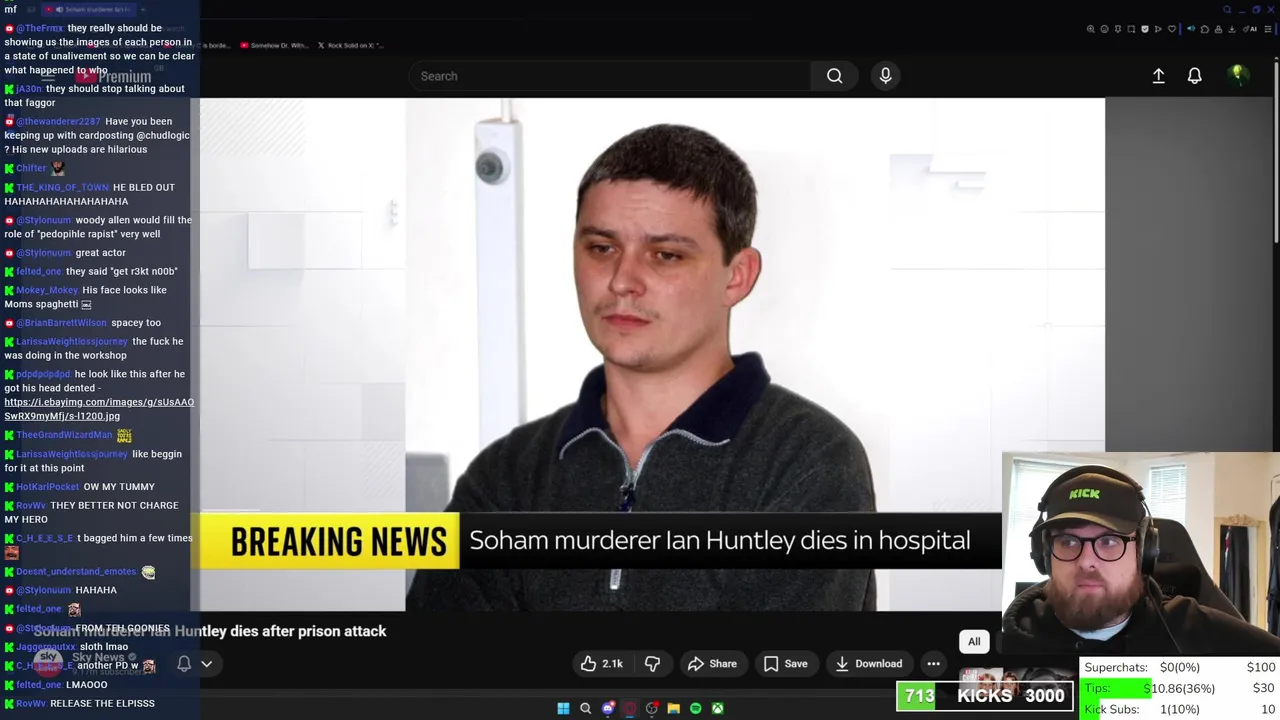Open the YouTube account avatar menu
Screen dimensions: 1280x720
pos(1238,75)
